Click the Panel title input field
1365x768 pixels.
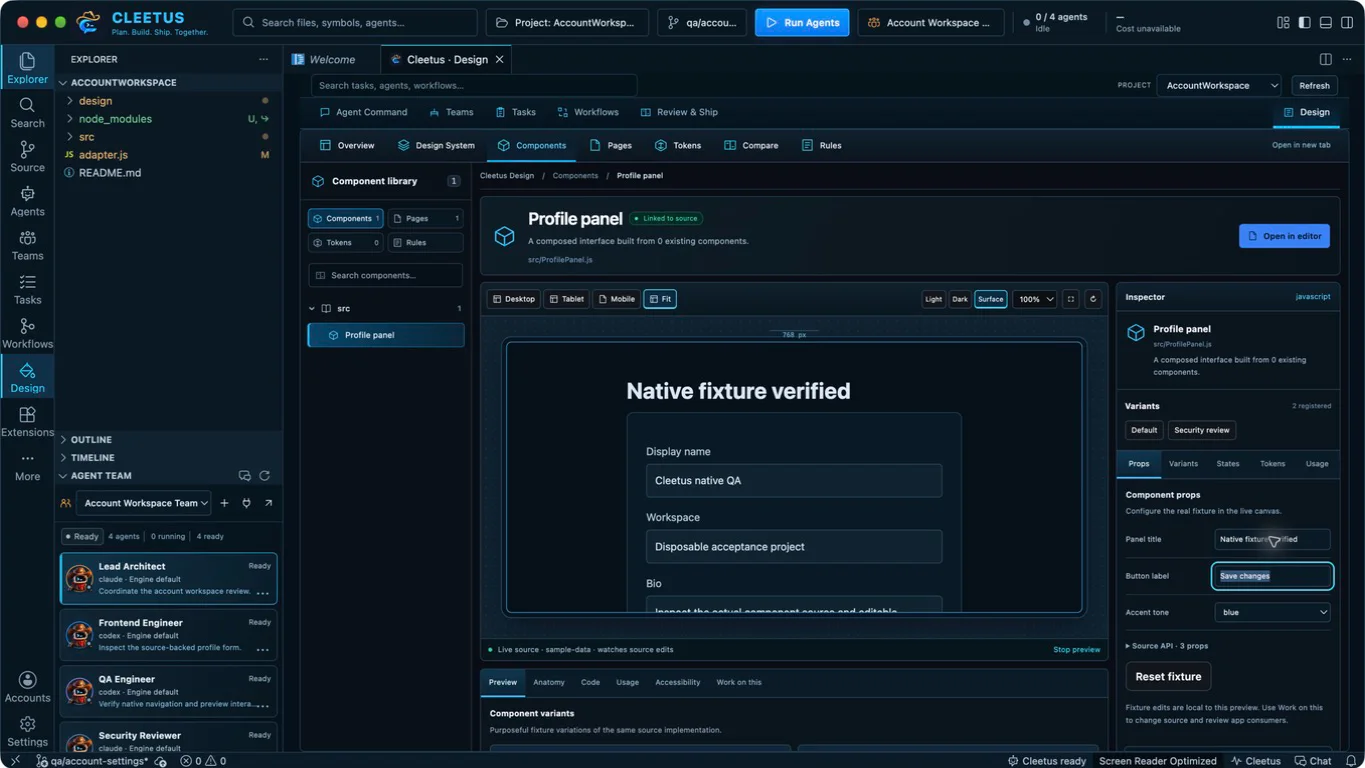click(1272, 539)
